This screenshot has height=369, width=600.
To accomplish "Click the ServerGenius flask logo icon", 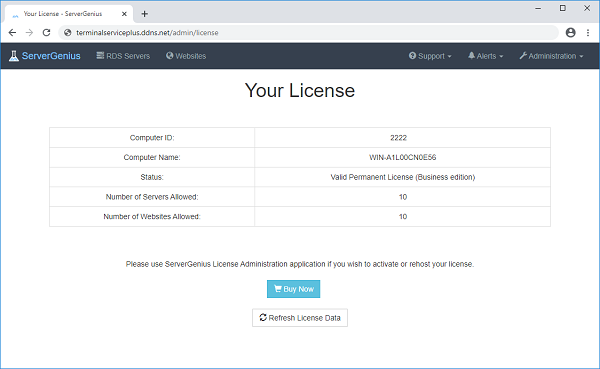I will [x=14, y=56].
